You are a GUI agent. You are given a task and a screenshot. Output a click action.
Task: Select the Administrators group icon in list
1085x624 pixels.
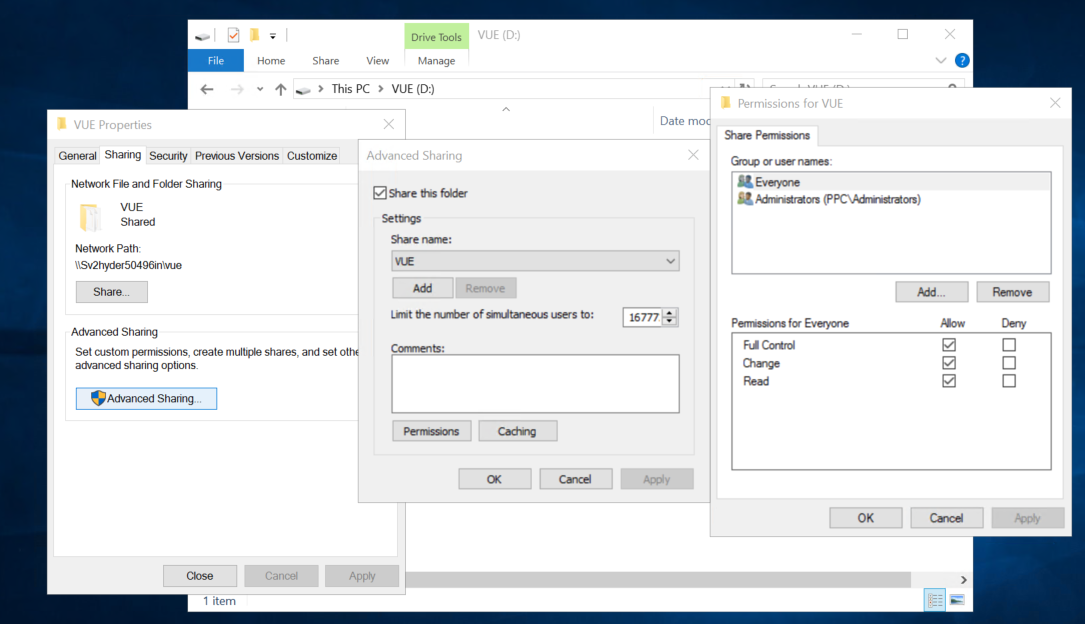tap(745, 199)
